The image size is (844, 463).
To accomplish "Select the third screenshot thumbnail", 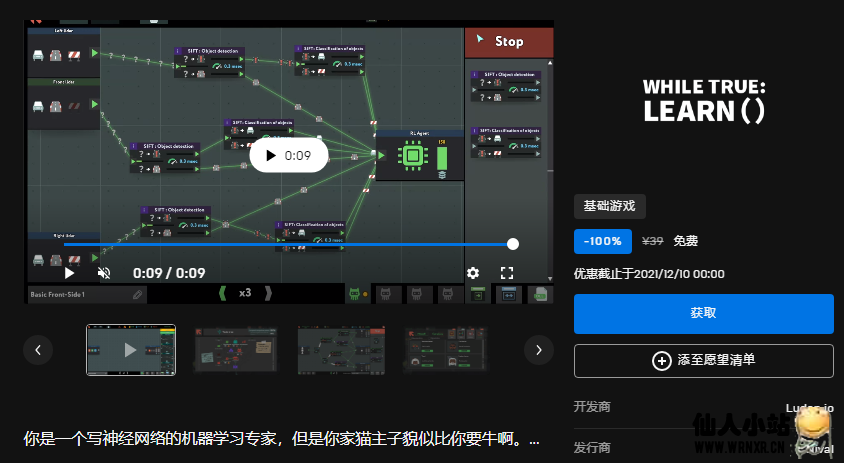I will click(341, 350).
